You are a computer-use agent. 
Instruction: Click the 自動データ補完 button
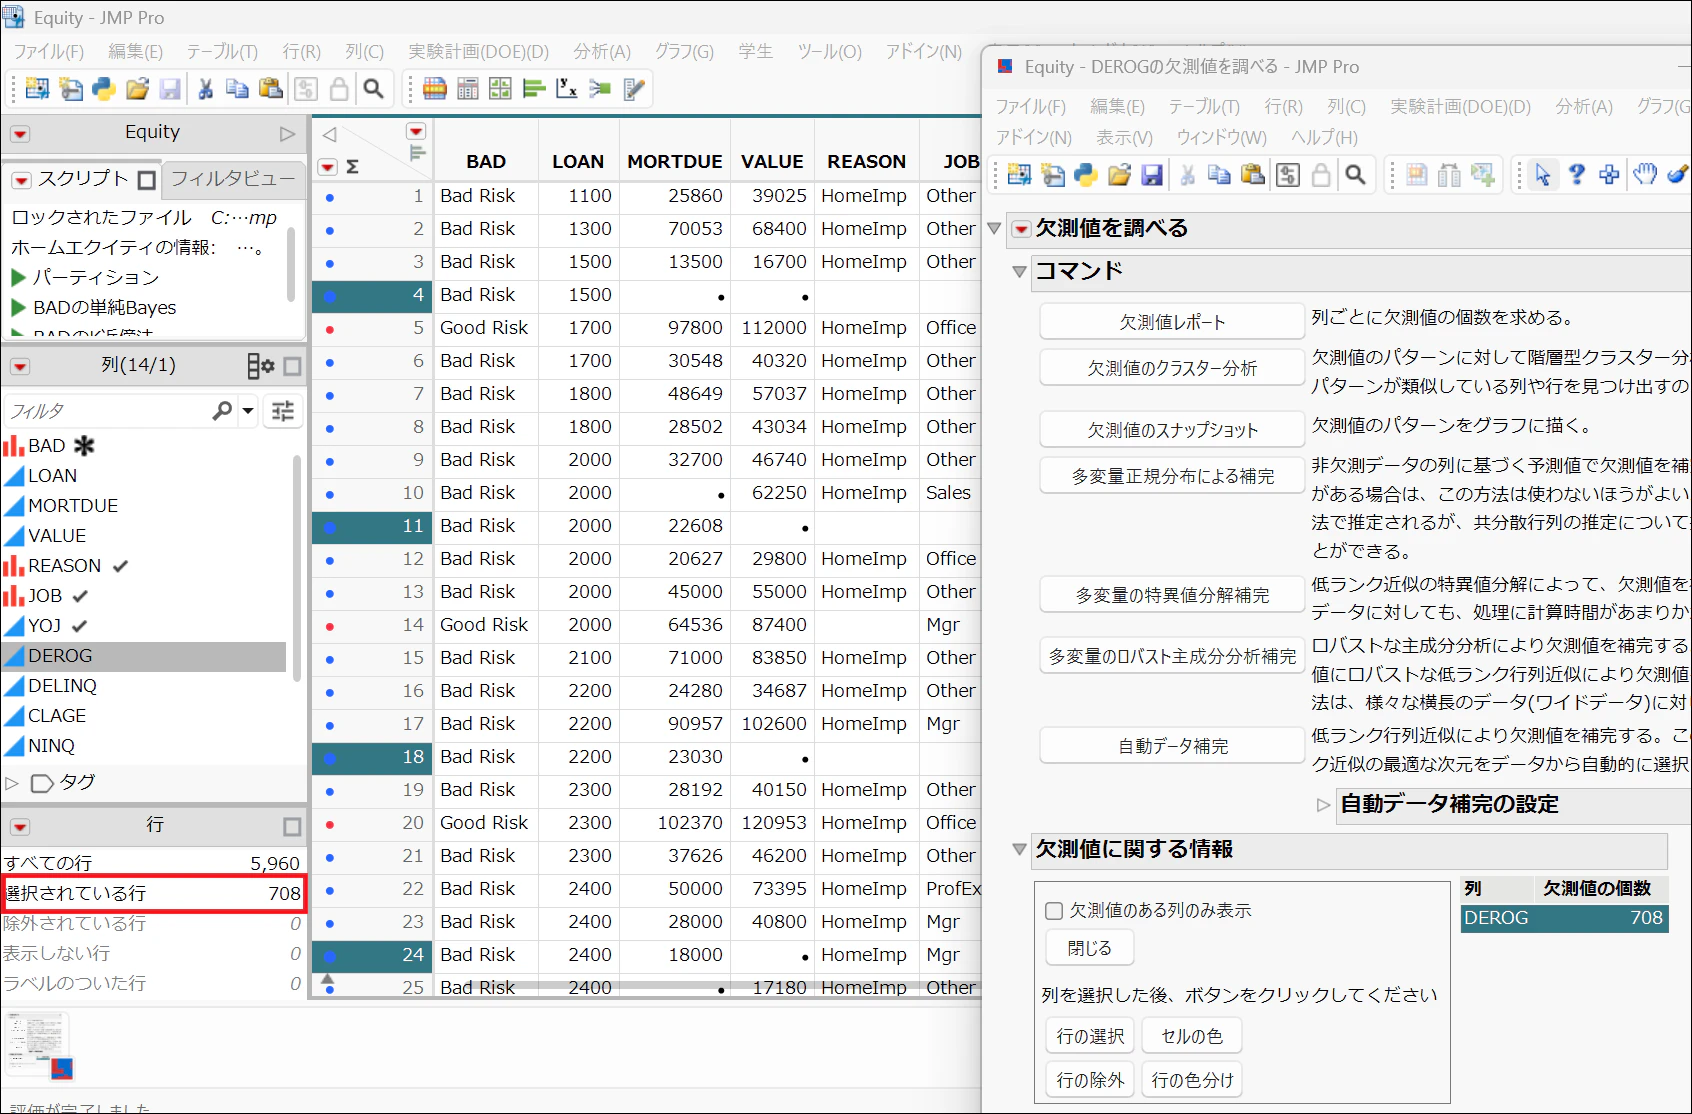click(x=1172, y=746)
